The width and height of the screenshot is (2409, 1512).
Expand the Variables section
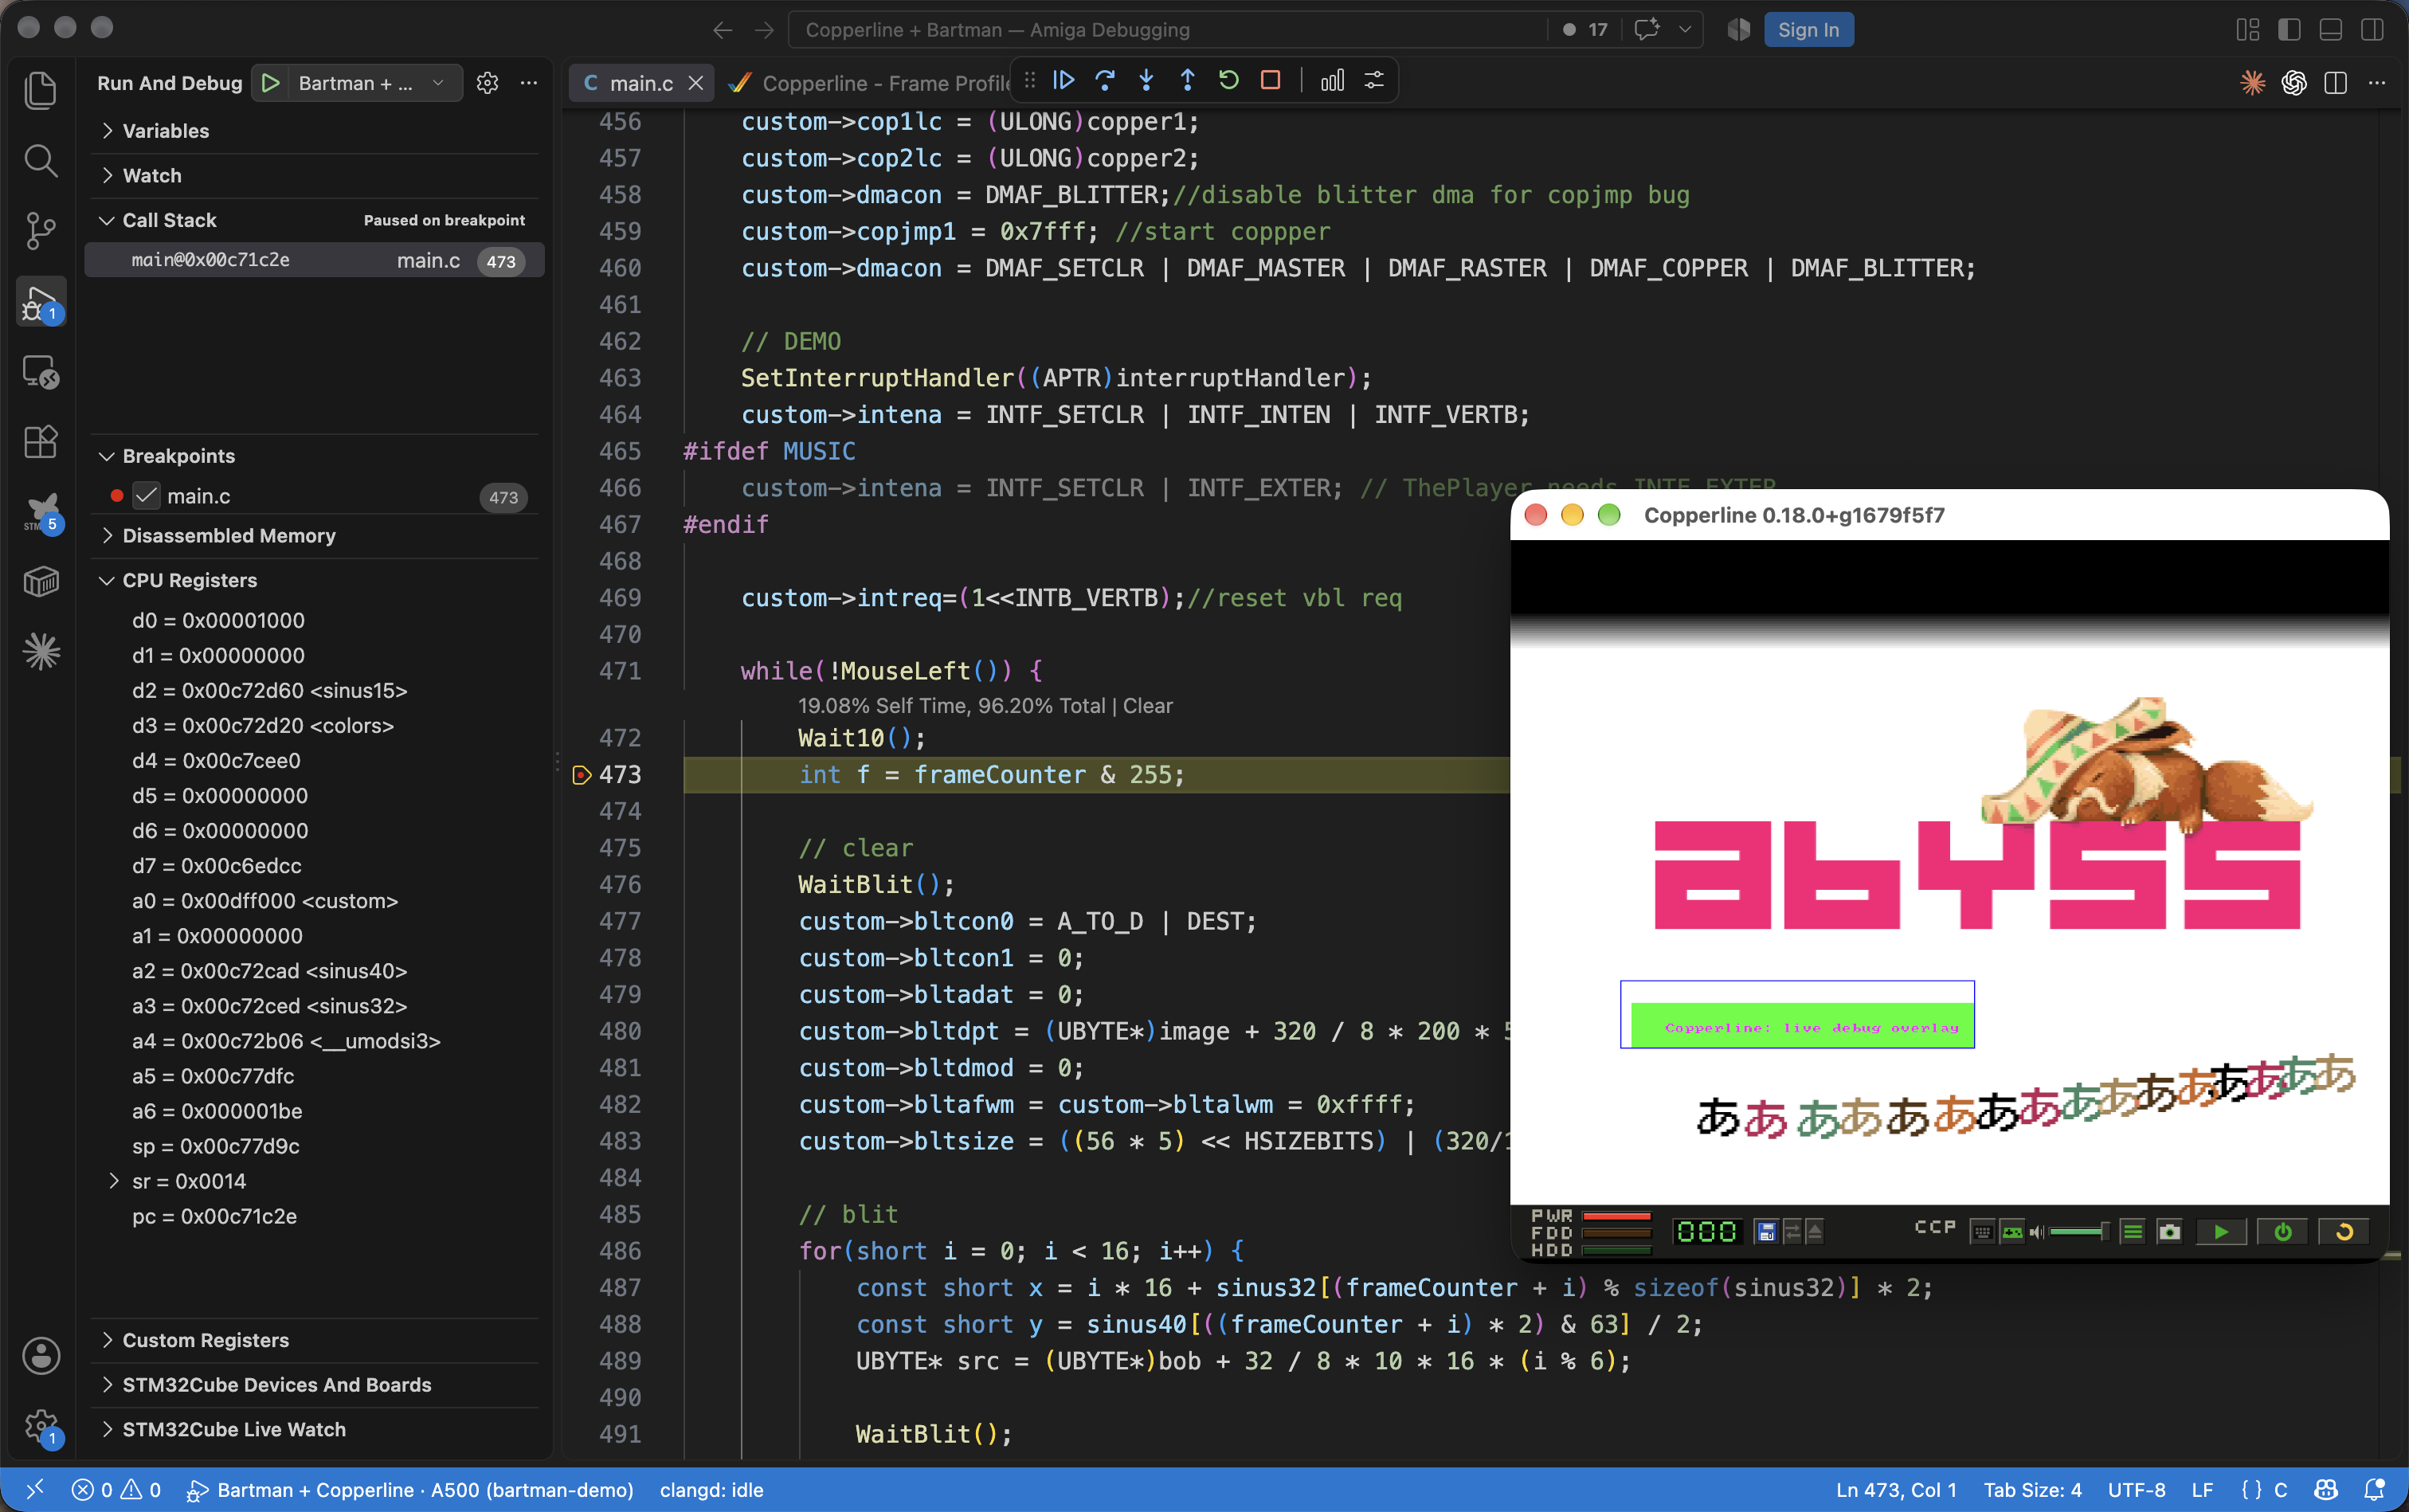[314, 131]
